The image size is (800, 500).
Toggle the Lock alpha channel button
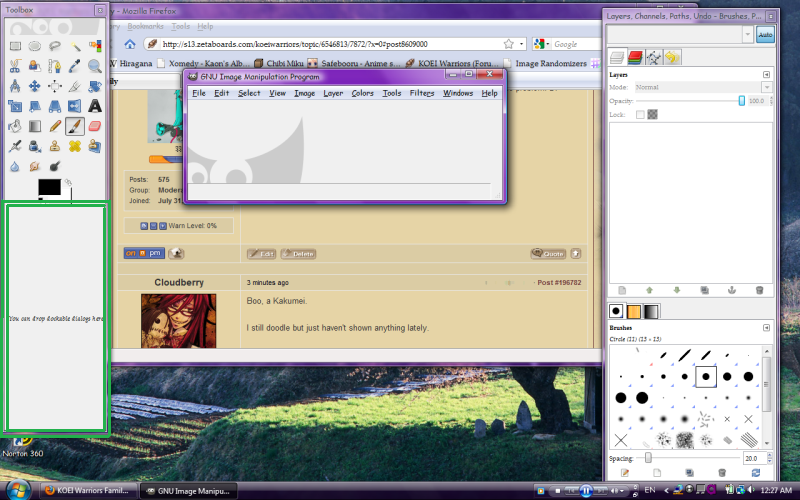click(x=653, y=115)
